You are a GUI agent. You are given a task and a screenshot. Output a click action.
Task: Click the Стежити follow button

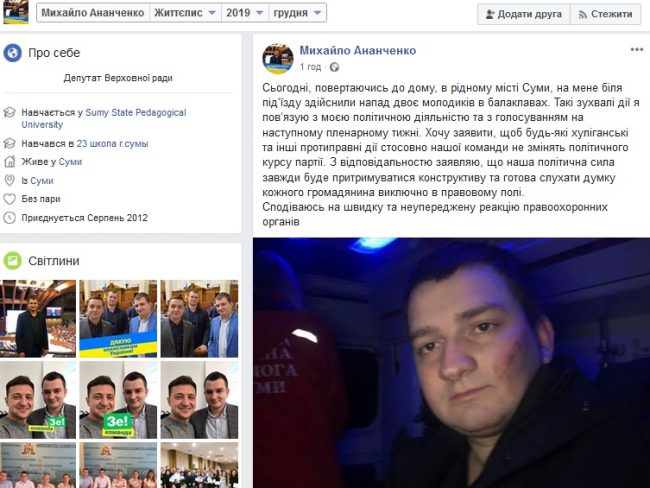[x=606, y=14]
